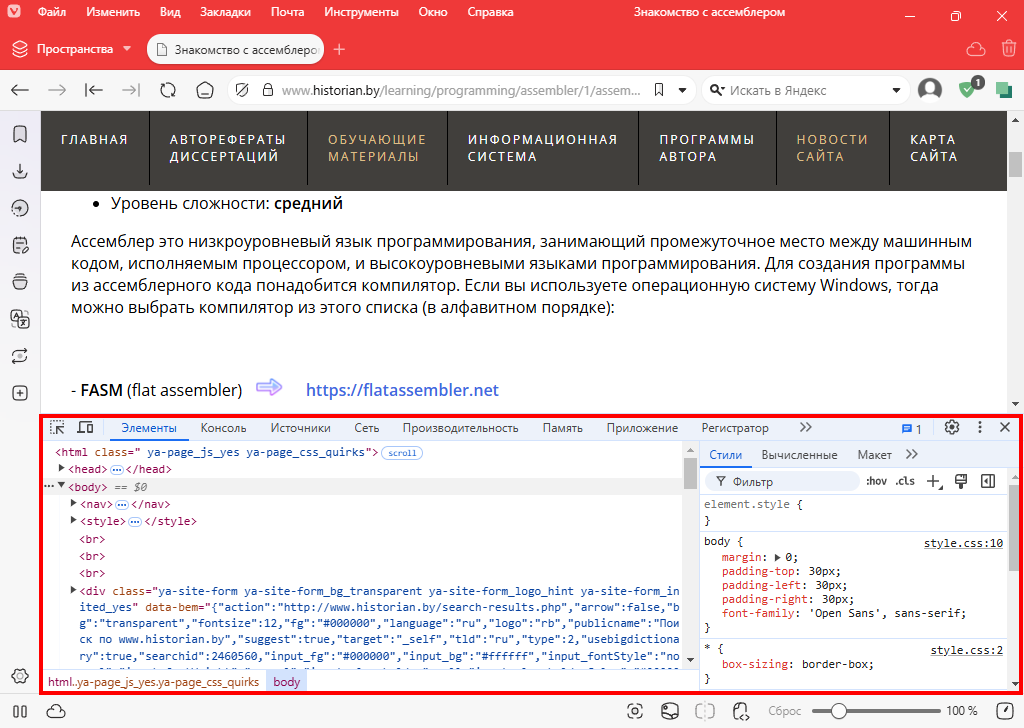The height and width of the screenshot is (728, 1024).
Task: Open the Downloads panel in sidebar
Action: (x=19, y=171)
